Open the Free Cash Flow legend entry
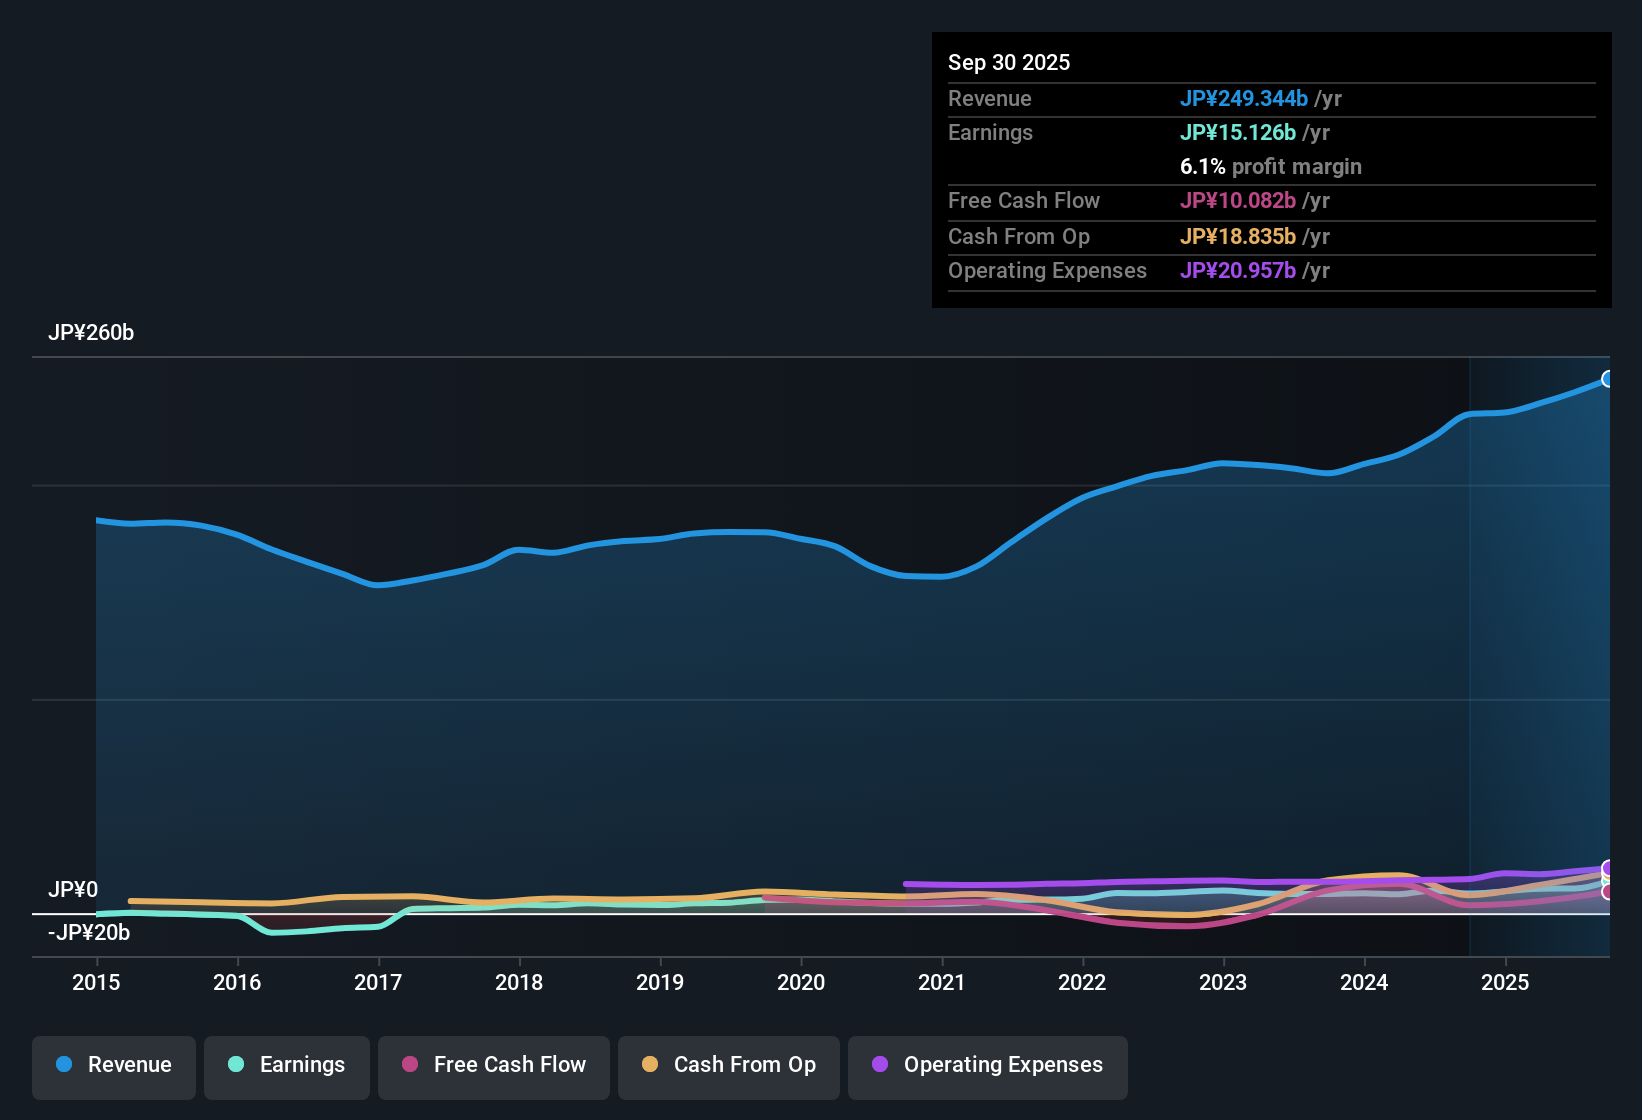1642x1120 pixels. 493,1066
